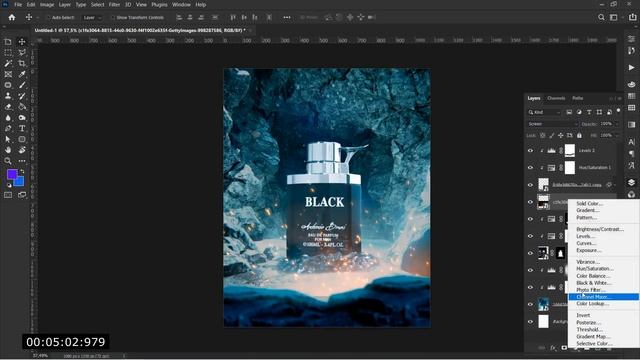Select the Zoom tool
Image resolution: width=640 pixels, height=360 pixels.
[x=8, y=161]
